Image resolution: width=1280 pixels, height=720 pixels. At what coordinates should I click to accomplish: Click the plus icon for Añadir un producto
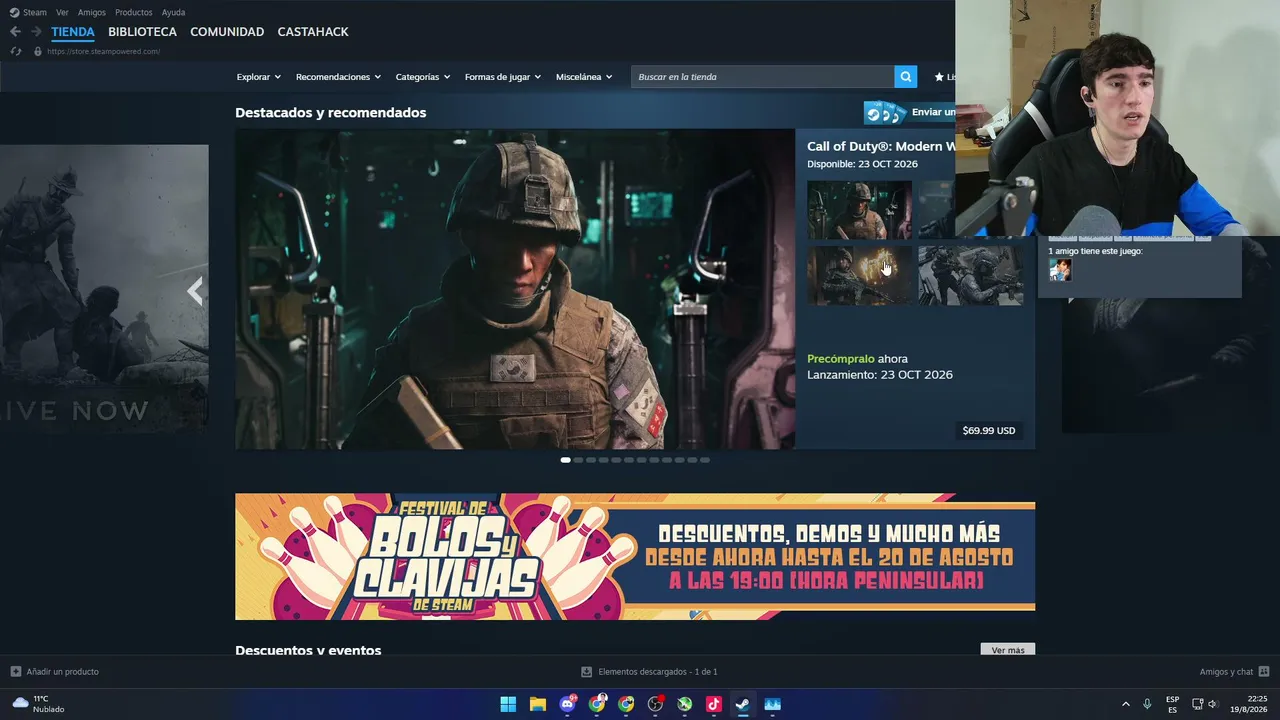pos(15,672)
